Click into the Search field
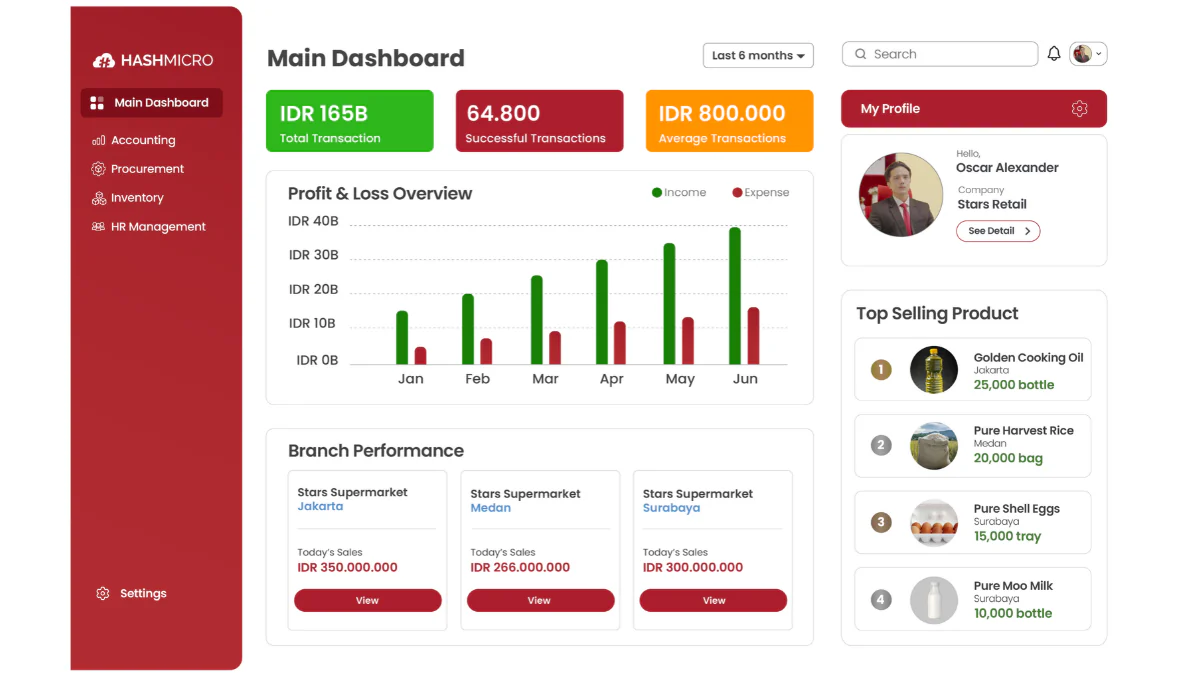Viewport: 1200px width, 675px height. 940,54
